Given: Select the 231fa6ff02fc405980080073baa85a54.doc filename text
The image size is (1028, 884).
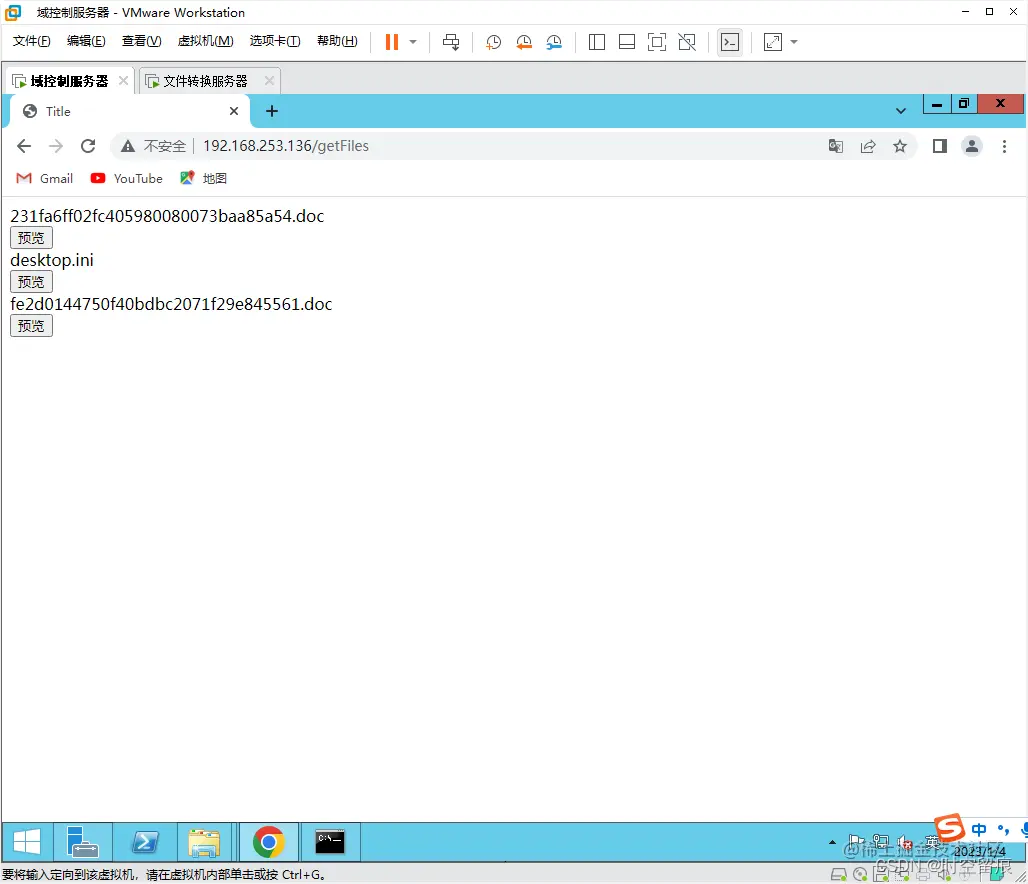Looking at the screenshot, I should point(167,216).
